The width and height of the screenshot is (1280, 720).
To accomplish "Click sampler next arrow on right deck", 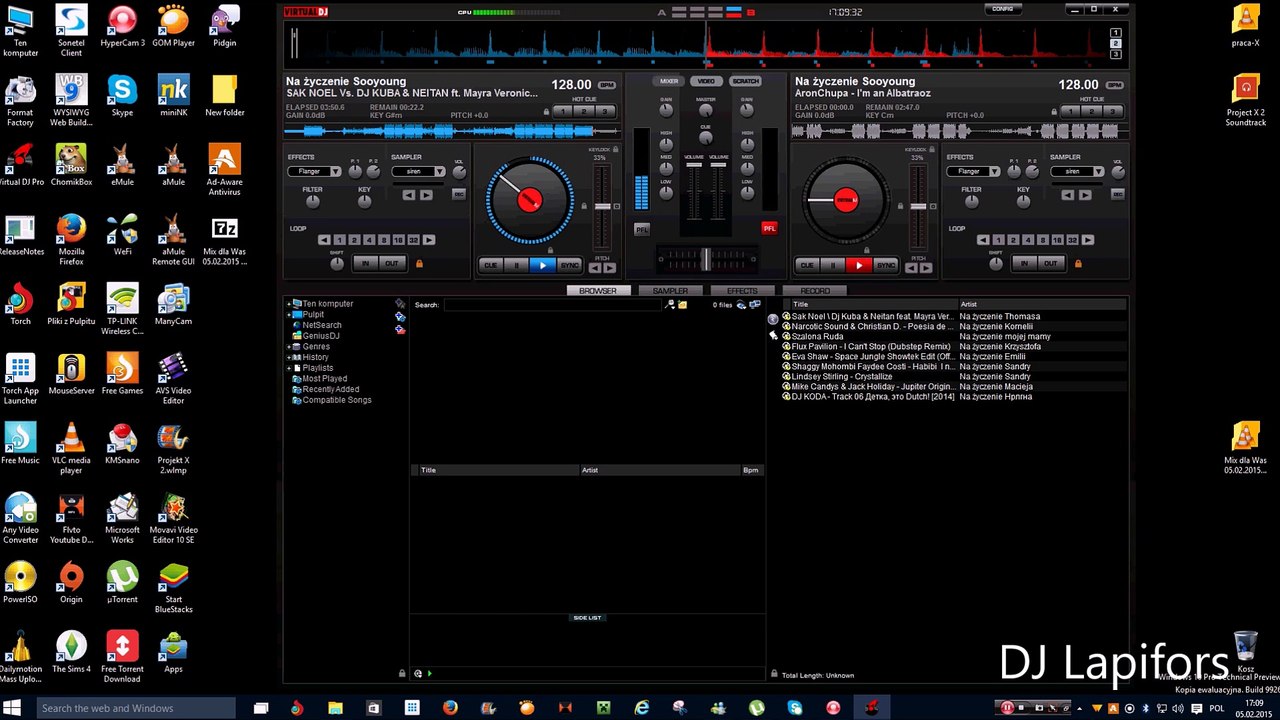I will pyautogui.click(x=1084, y=195).
